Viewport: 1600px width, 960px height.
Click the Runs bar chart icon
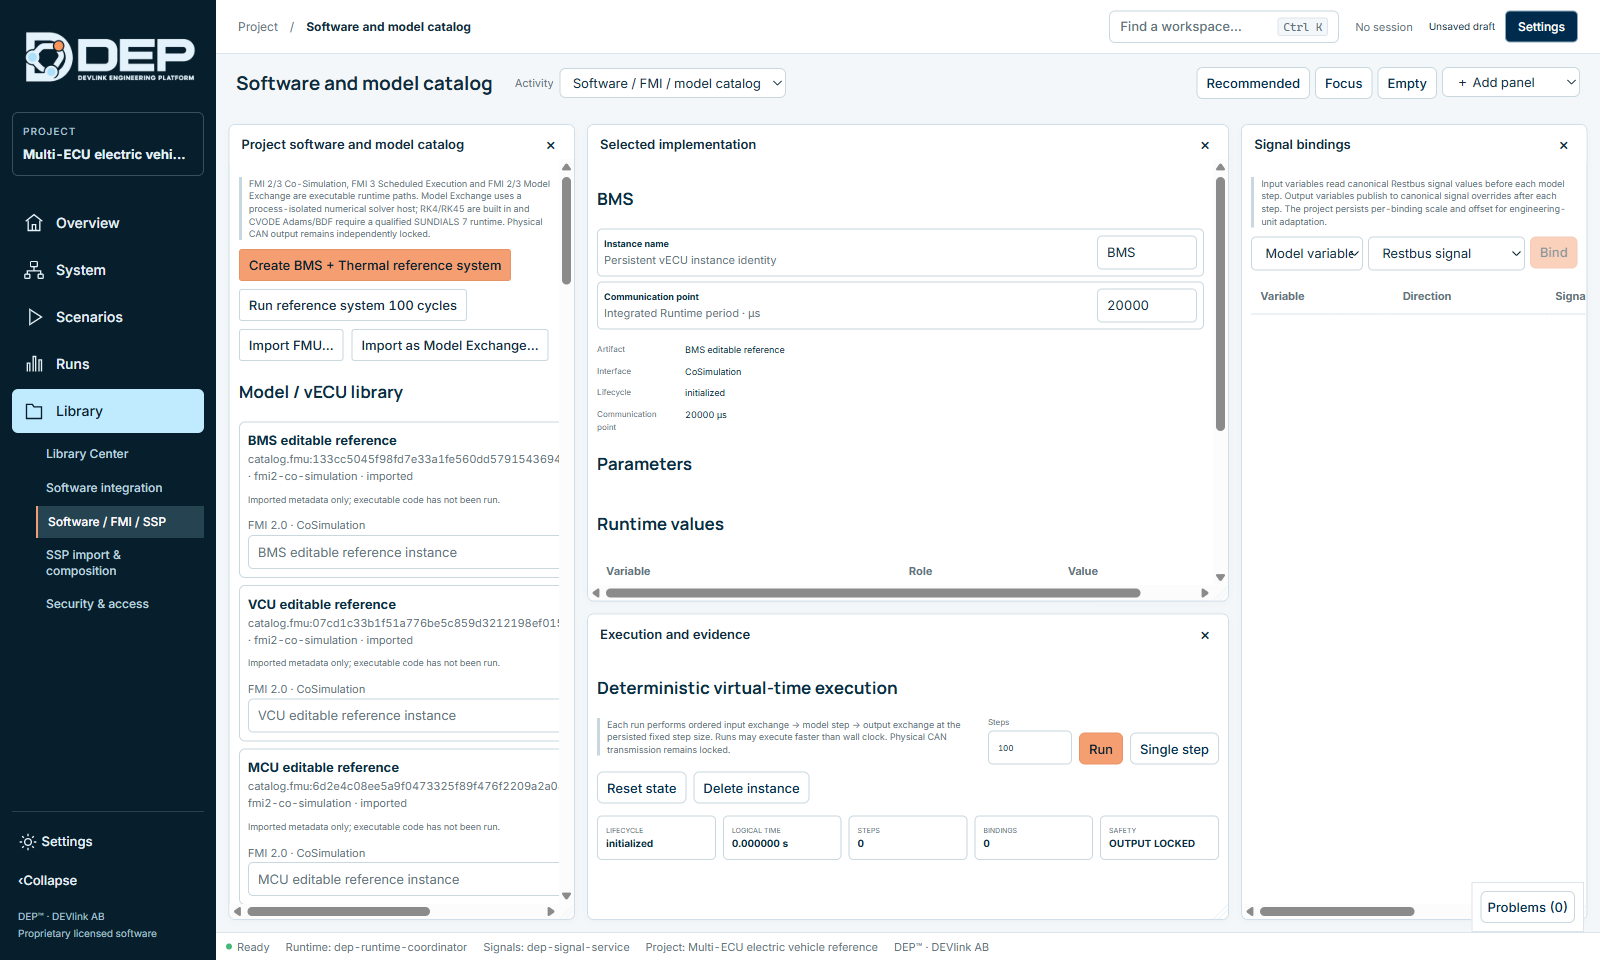34,364
